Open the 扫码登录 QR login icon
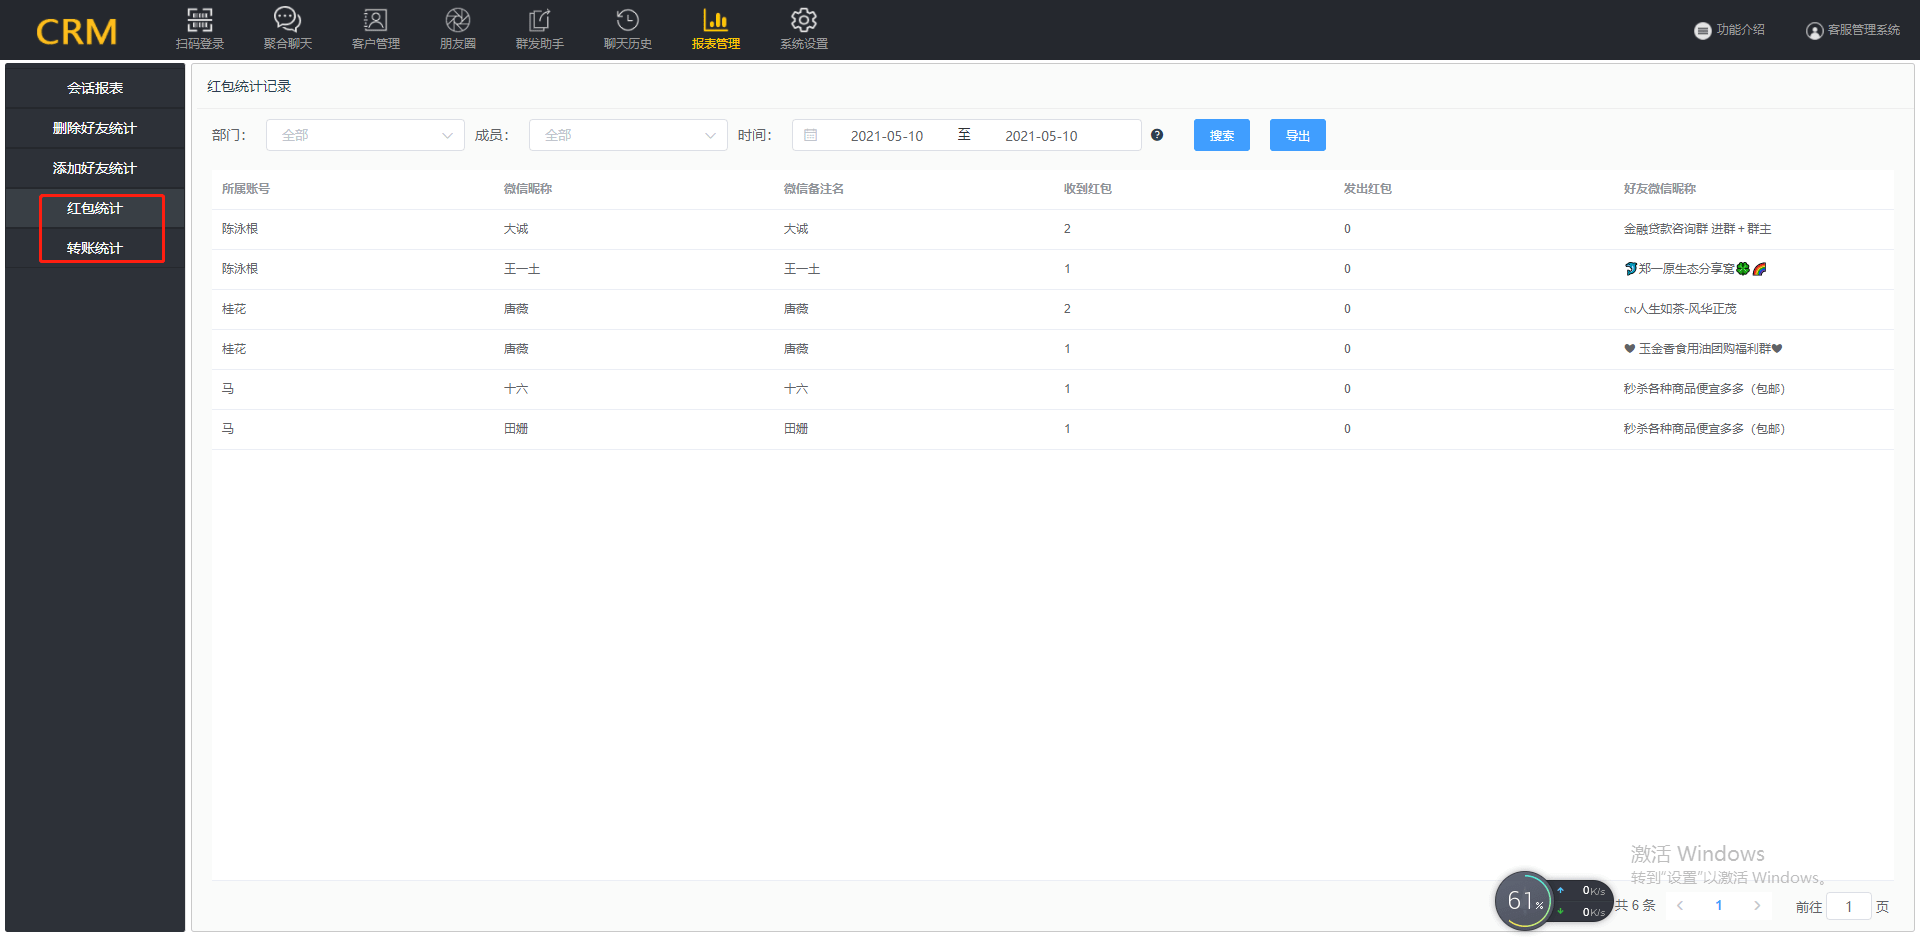1920x937 pixels. [x=200, y=20]
